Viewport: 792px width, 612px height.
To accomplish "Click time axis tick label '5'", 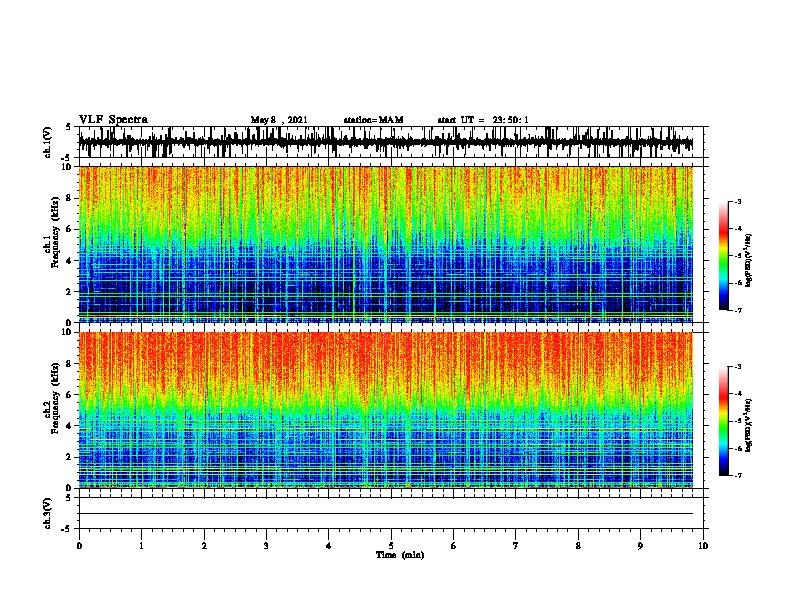I will [x=391, y=546].
